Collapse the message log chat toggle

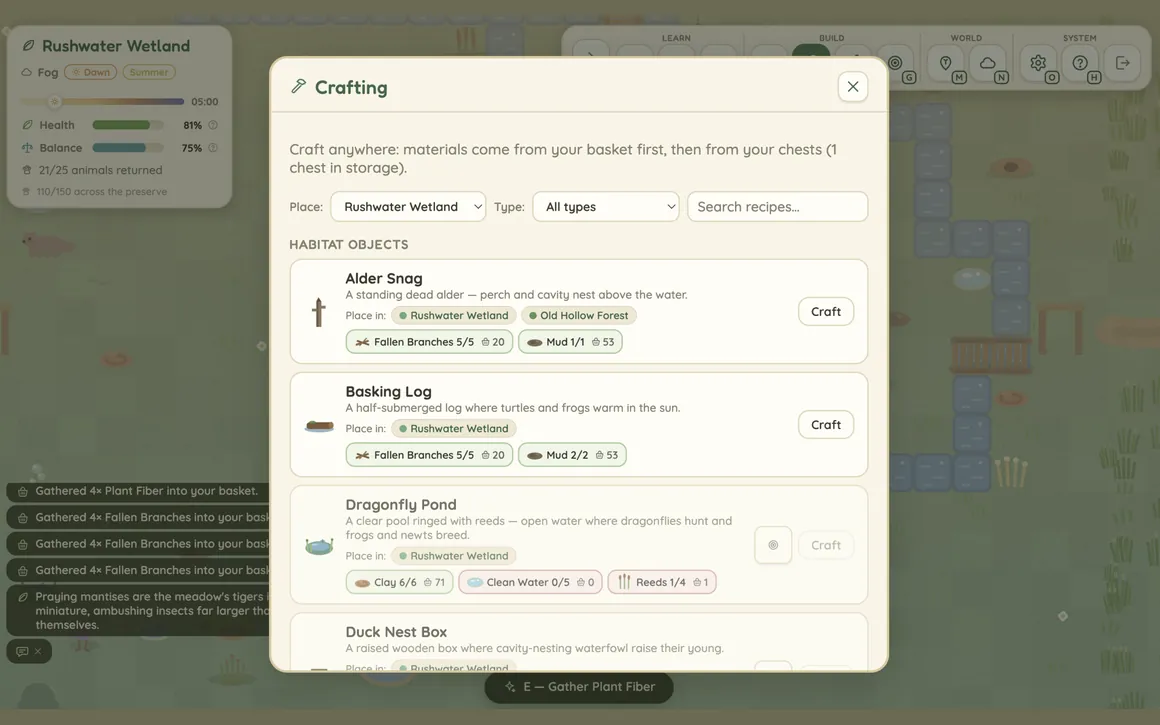click(x=29, y=651)
